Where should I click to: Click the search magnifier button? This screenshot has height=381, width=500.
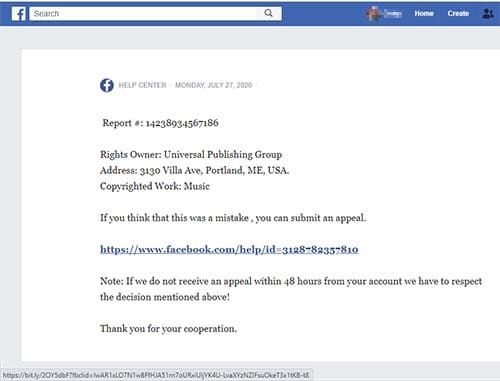[x=269, y=13]
